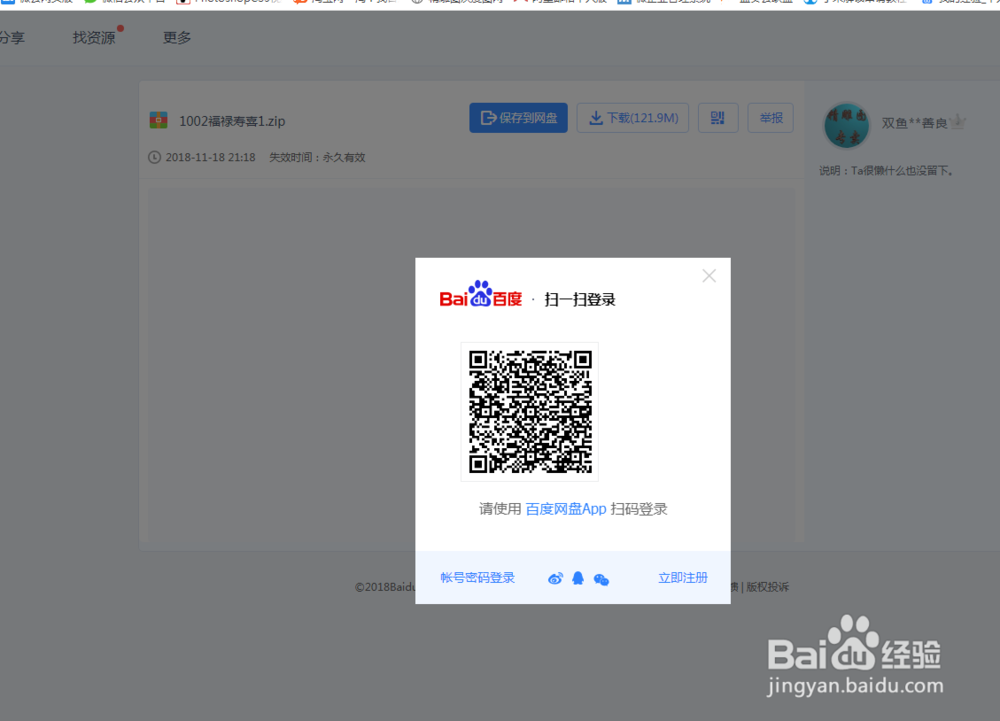
Task: Open the 更多 navigation menu
Action: tap(177, 38)
